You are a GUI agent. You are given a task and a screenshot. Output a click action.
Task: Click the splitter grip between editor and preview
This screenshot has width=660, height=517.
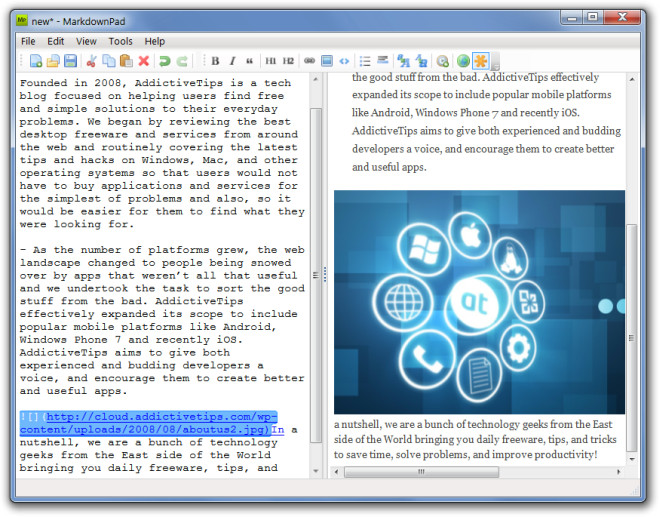tap(325, 274)
